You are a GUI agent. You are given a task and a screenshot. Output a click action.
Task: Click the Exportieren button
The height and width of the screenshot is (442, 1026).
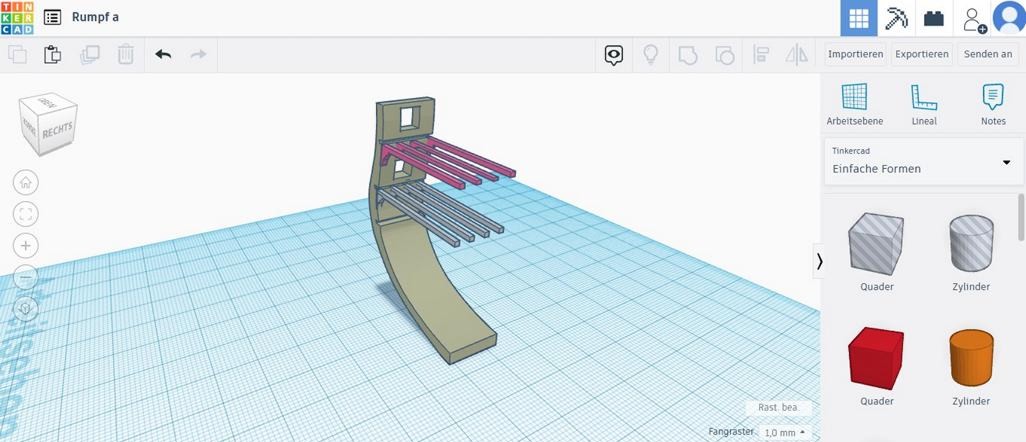click(921, 54)
